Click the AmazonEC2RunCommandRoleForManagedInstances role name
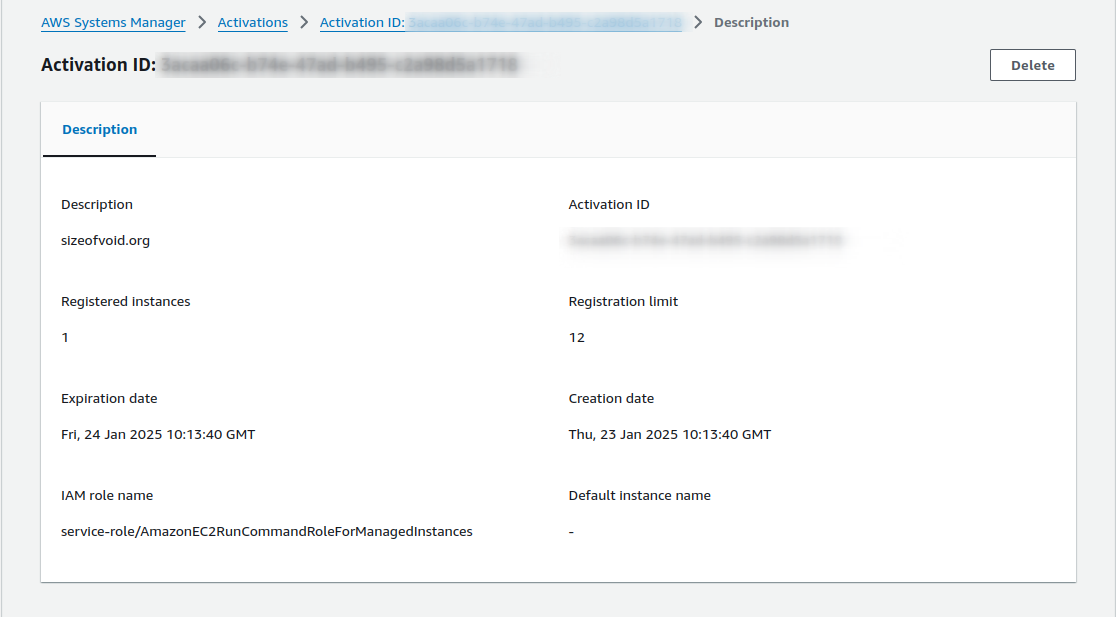Image resolution: width=1120 pixels, height=617 pixels. pyautogui.click(x=266, y=531)
